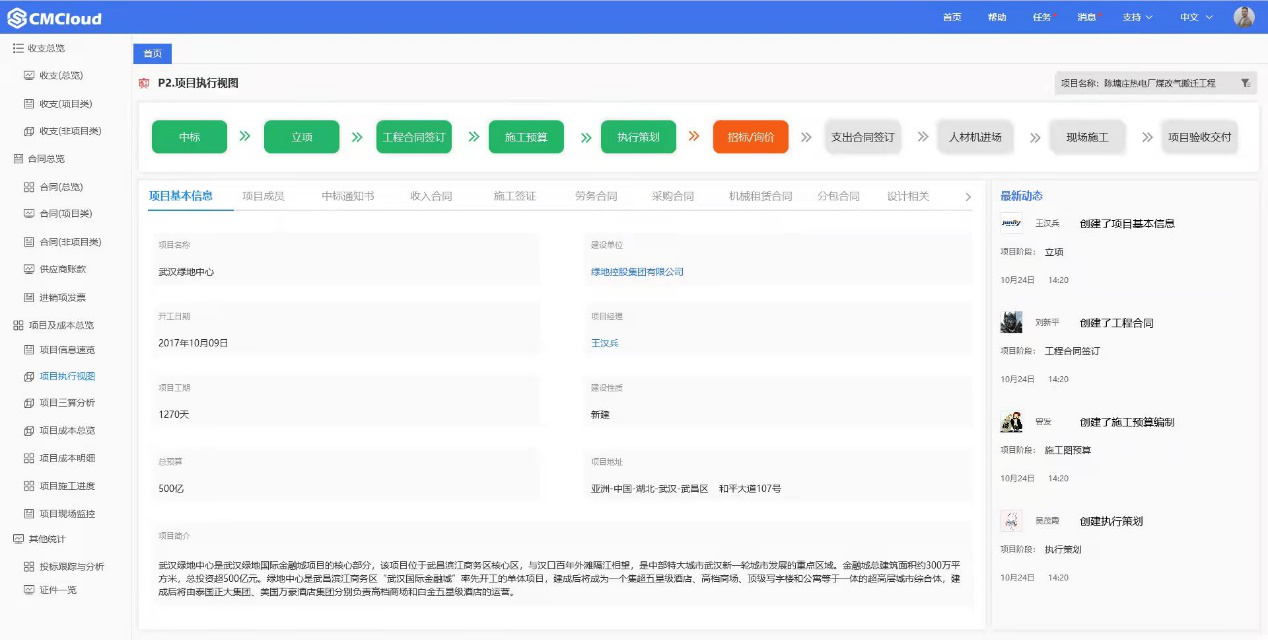Open the user avatar in top bar

pyautogui.click(x=1244, y=17)
